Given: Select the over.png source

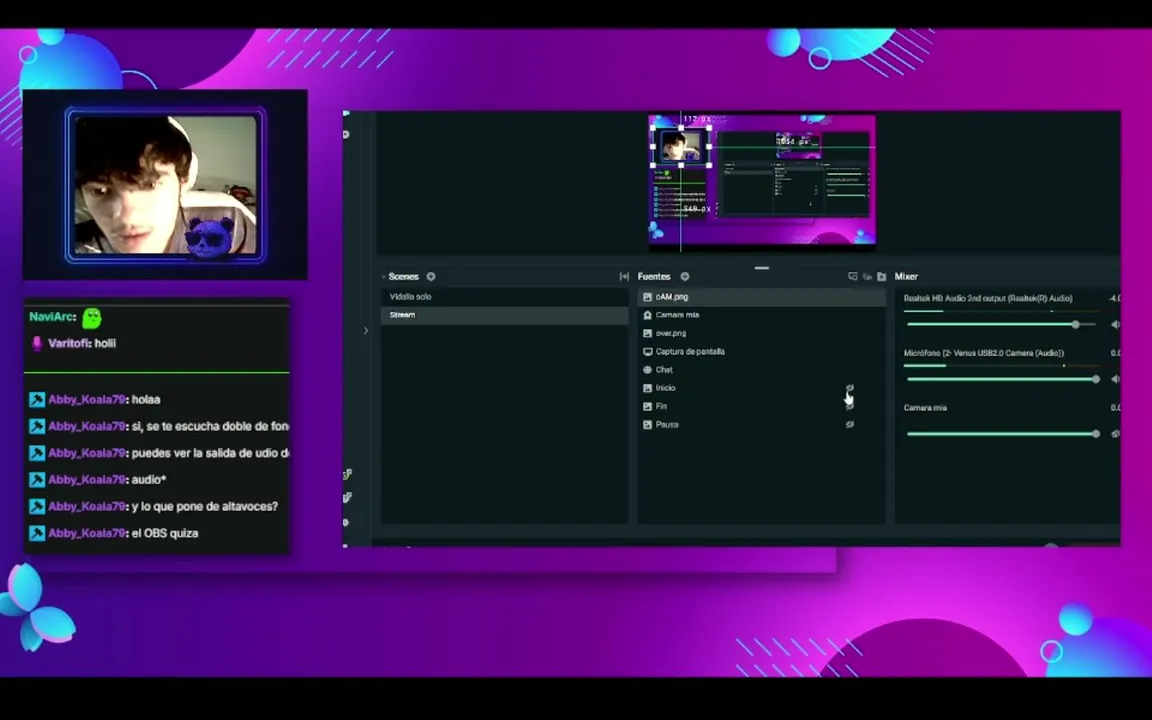Looking at the screenshot, I should pyautogui.click(x=761, y=334).
